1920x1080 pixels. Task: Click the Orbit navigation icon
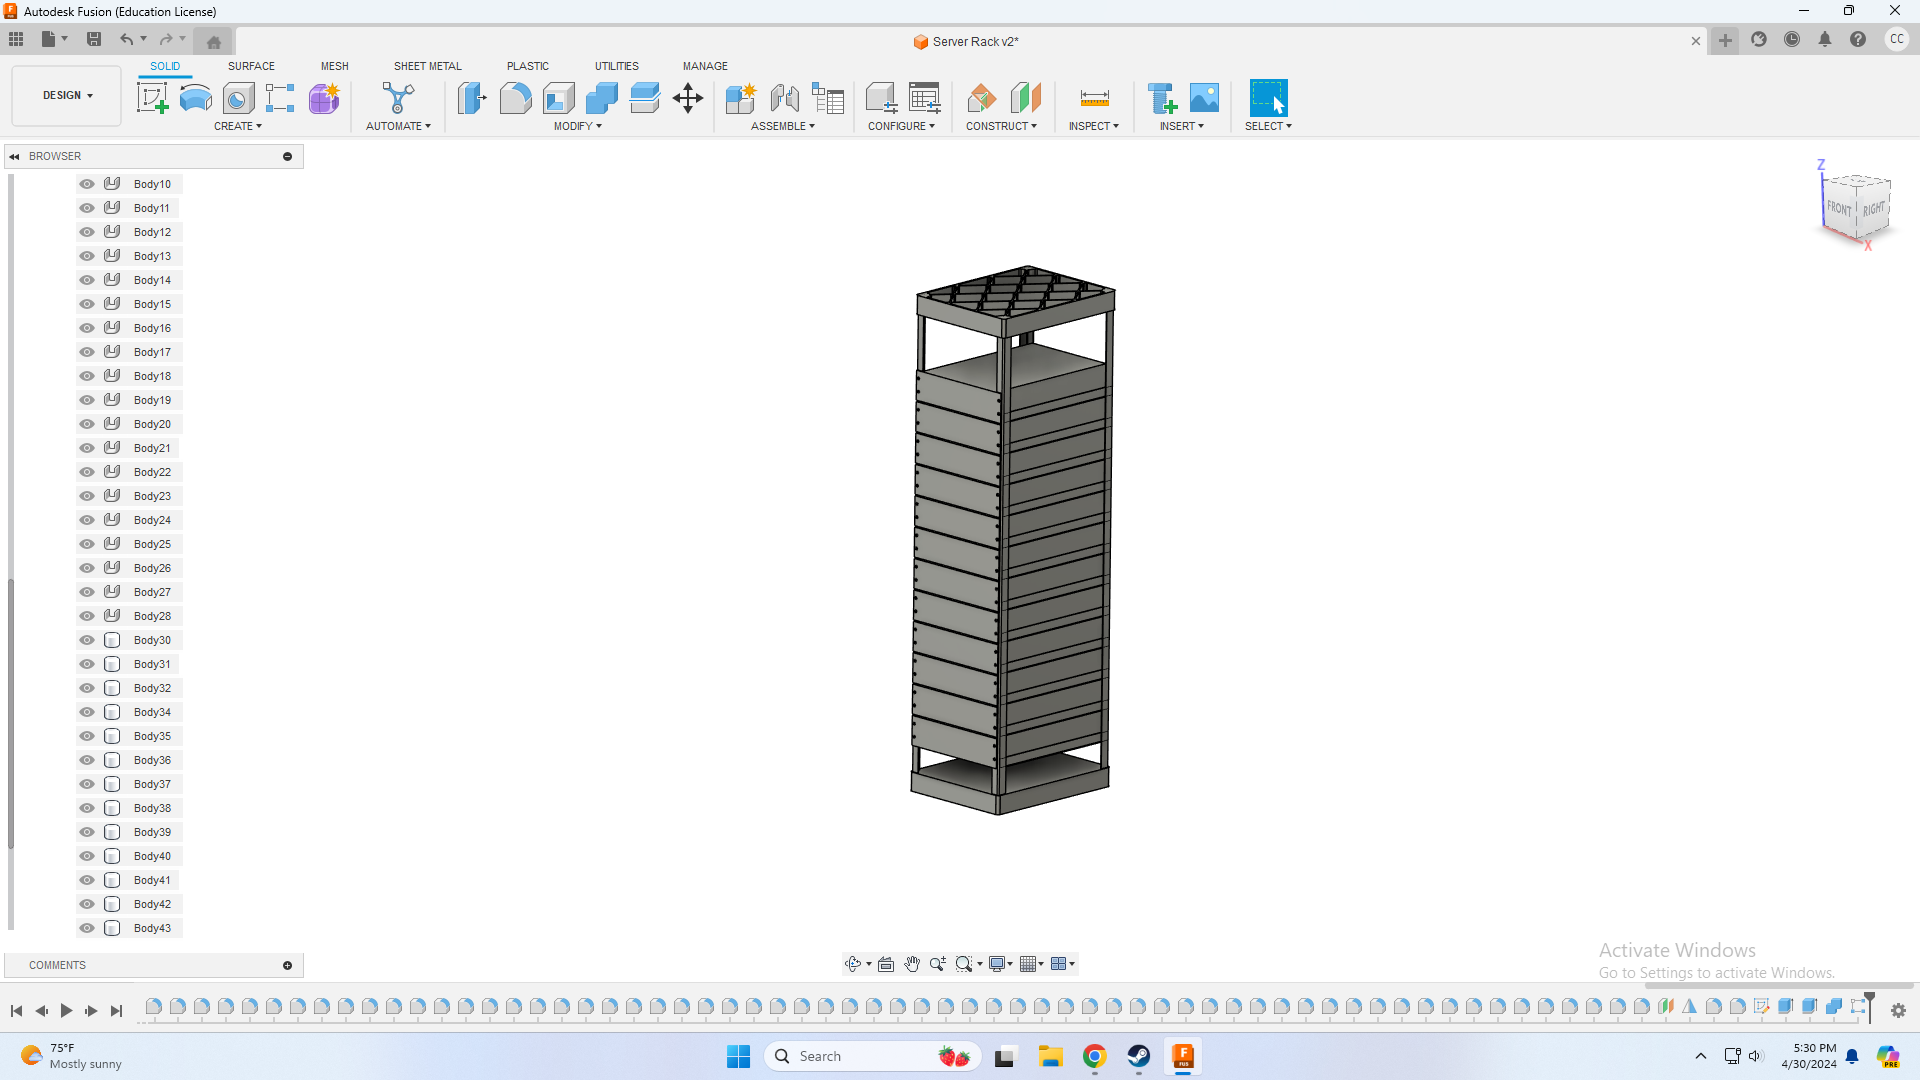pos(853,964)
